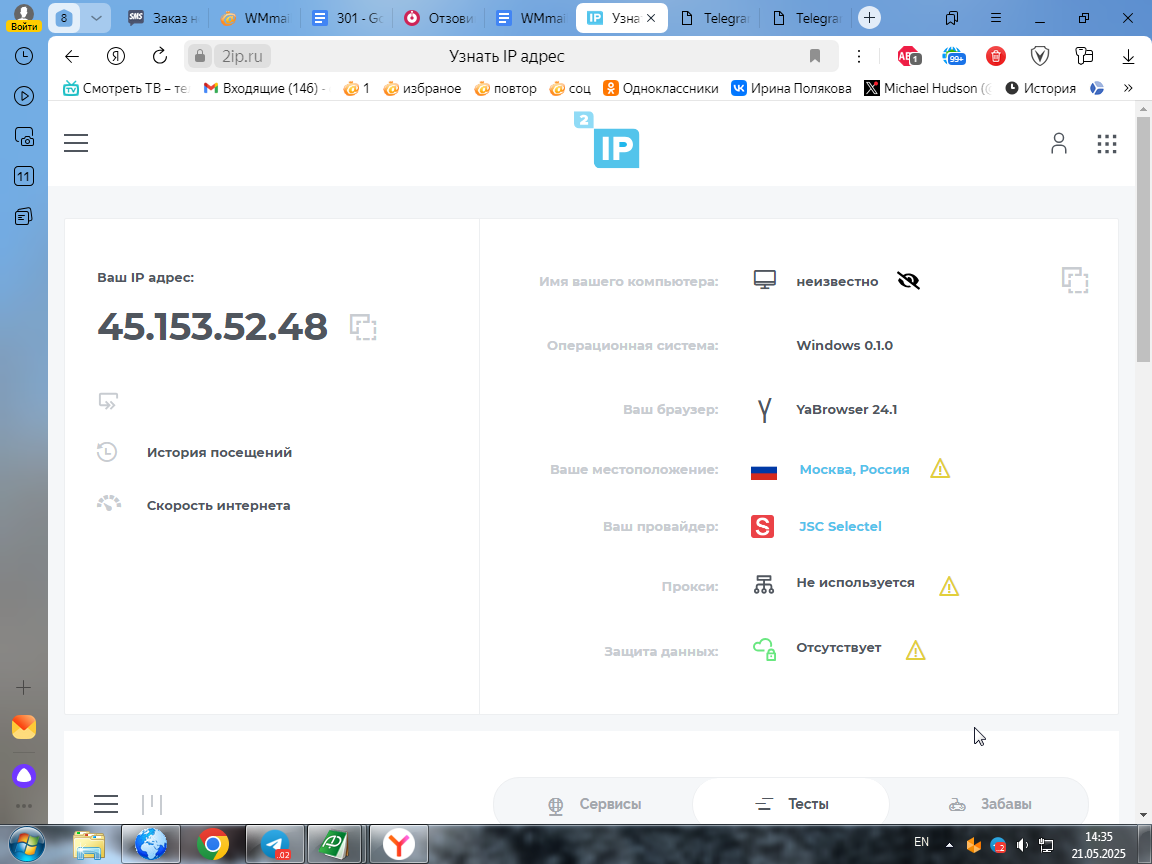Click the warning triangle beside Отсутствует
1152x864 pixels.
pos(915,650)
